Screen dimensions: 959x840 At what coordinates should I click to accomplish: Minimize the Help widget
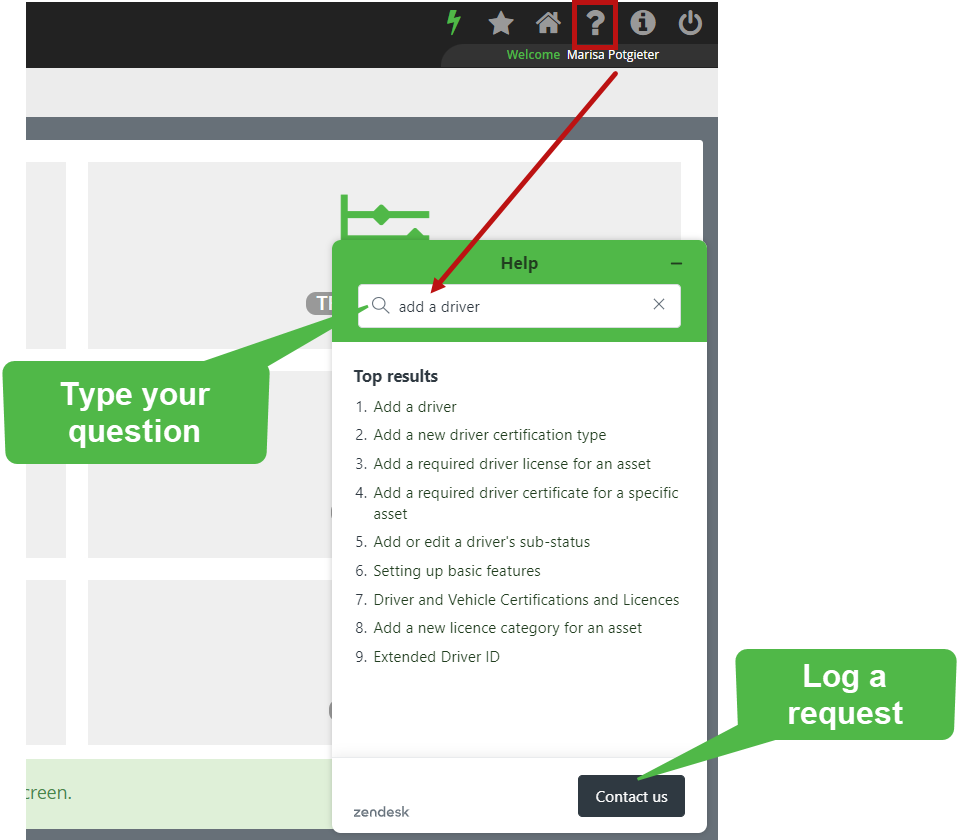[x=676, y=264]
